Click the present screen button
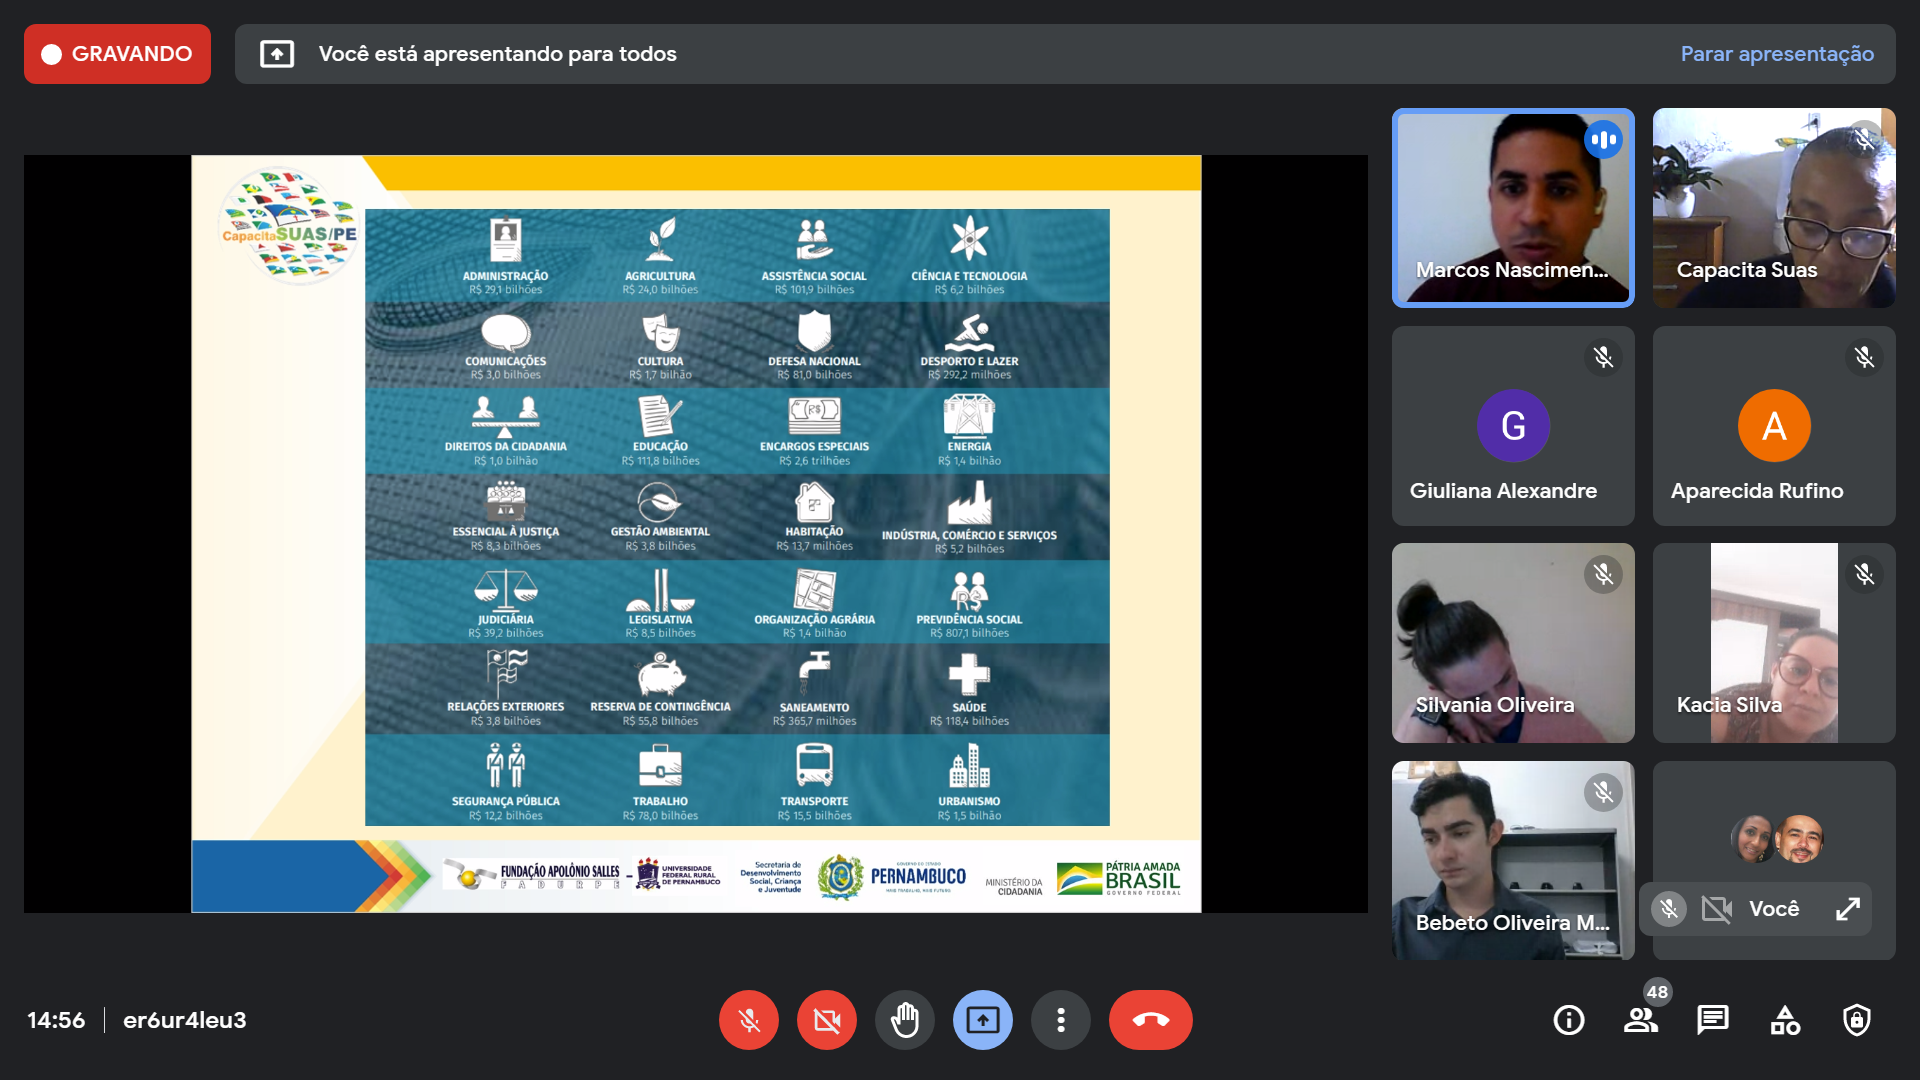The image size is (1920, 1080). tap(982, 1020)
